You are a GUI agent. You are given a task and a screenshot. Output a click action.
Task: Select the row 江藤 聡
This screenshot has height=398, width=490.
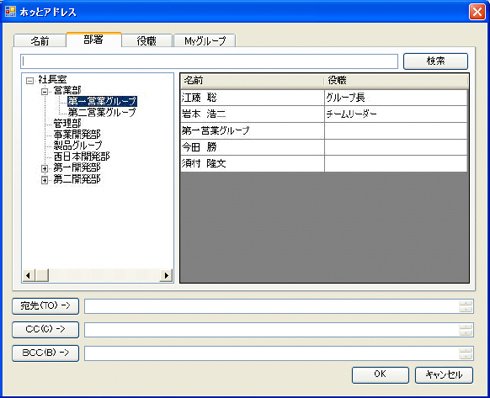click(324, 98)
